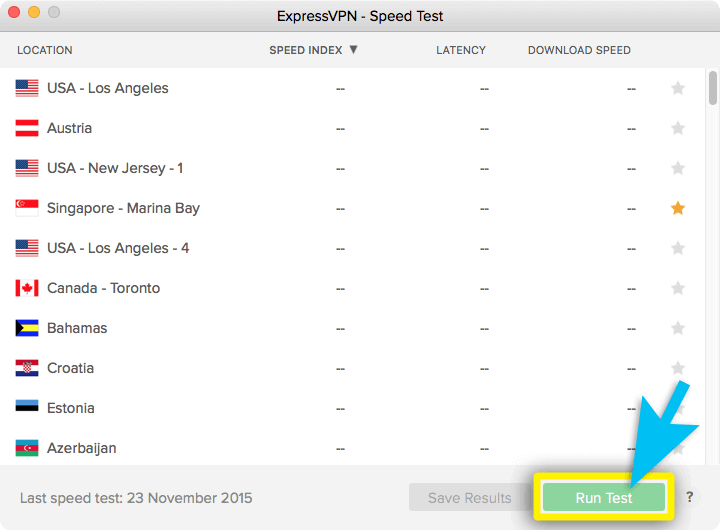Click the Latency value for Singapore - Marina Bay
Viewport: 720px width, 530px height.
pyautogui.click(x=484, y=209)
